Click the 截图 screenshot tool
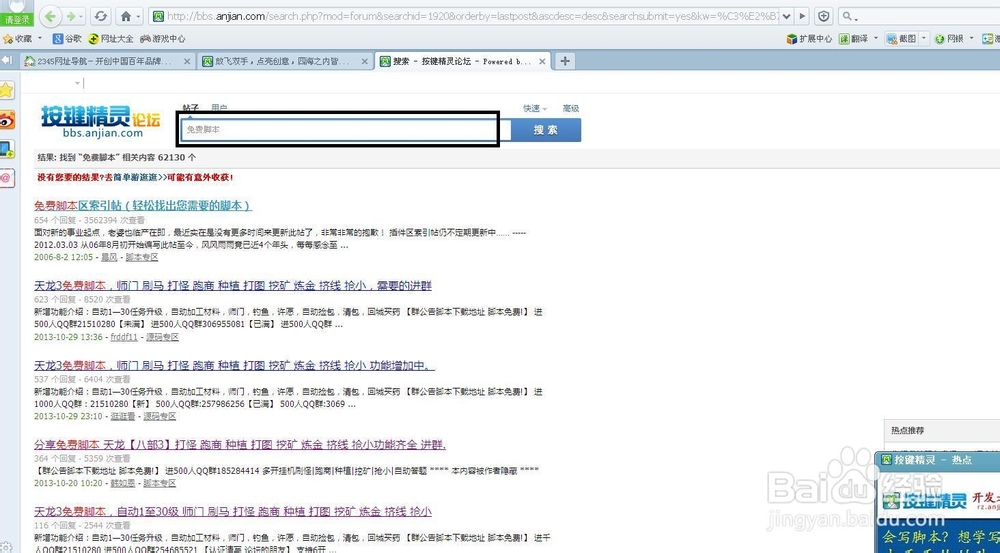This screenshot has width=1000, height=553. [x=901, y=39]
